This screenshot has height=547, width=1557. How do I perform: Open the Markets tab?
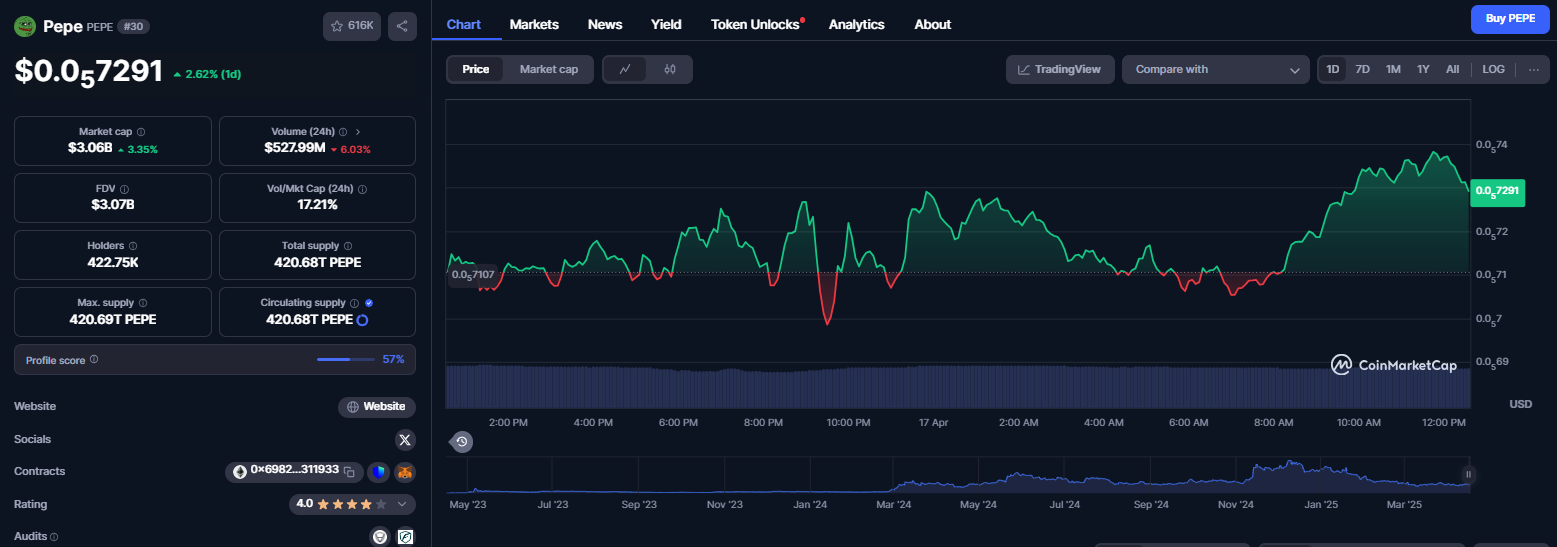point(534,24)
